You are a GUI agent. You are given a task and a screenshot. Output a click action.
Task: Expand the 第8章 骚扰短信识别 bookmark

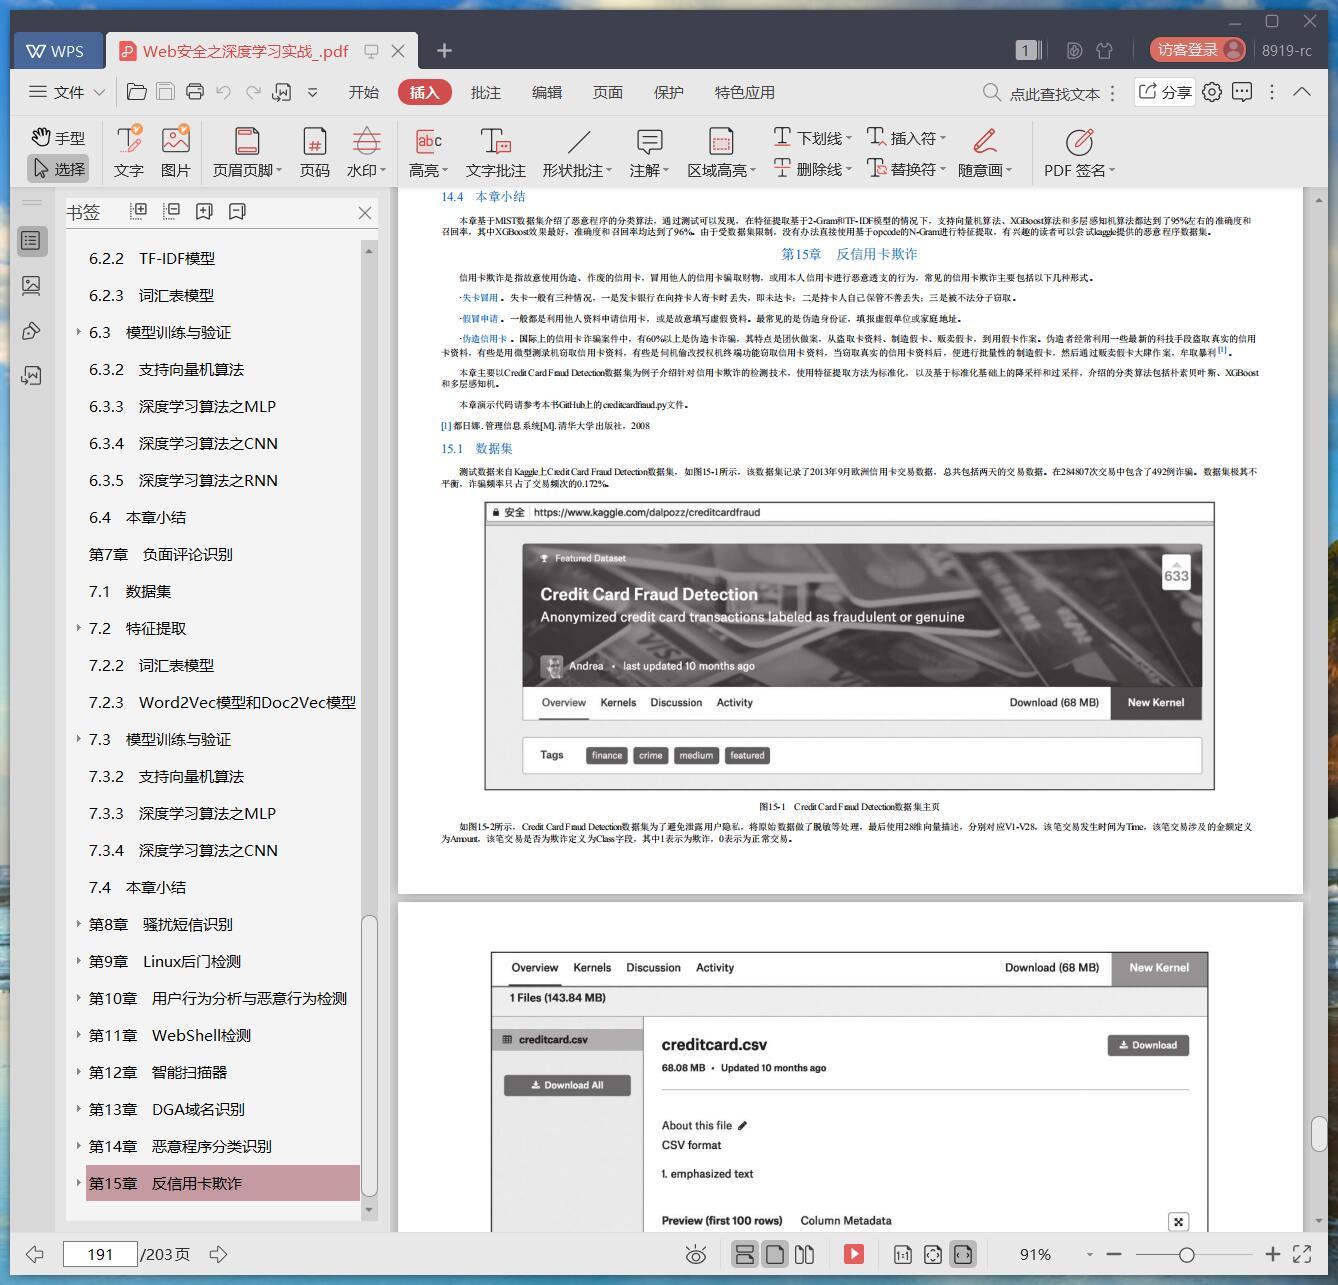click(x=79, y=924)
